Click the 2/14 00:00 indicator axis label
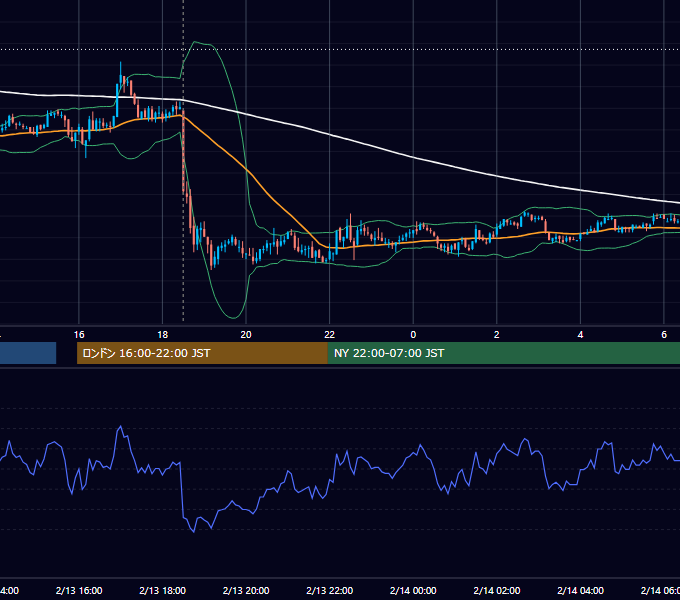 [413, 590]
